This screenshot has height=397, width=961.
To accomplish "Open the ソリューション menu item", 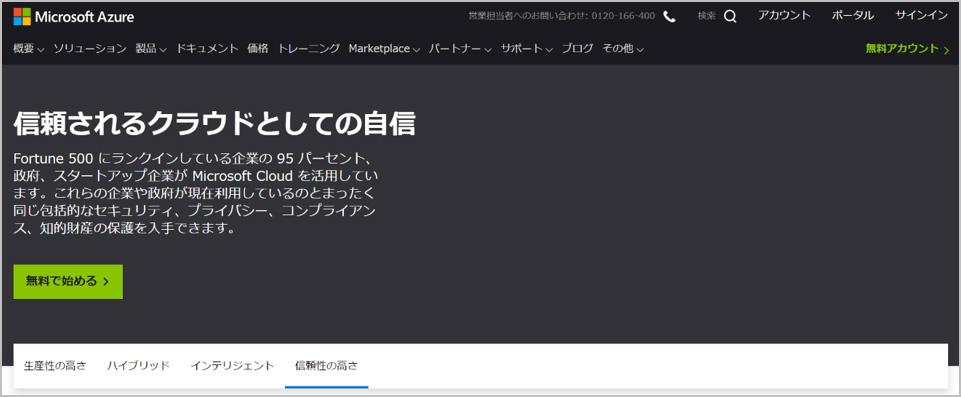I will (89, 48).
